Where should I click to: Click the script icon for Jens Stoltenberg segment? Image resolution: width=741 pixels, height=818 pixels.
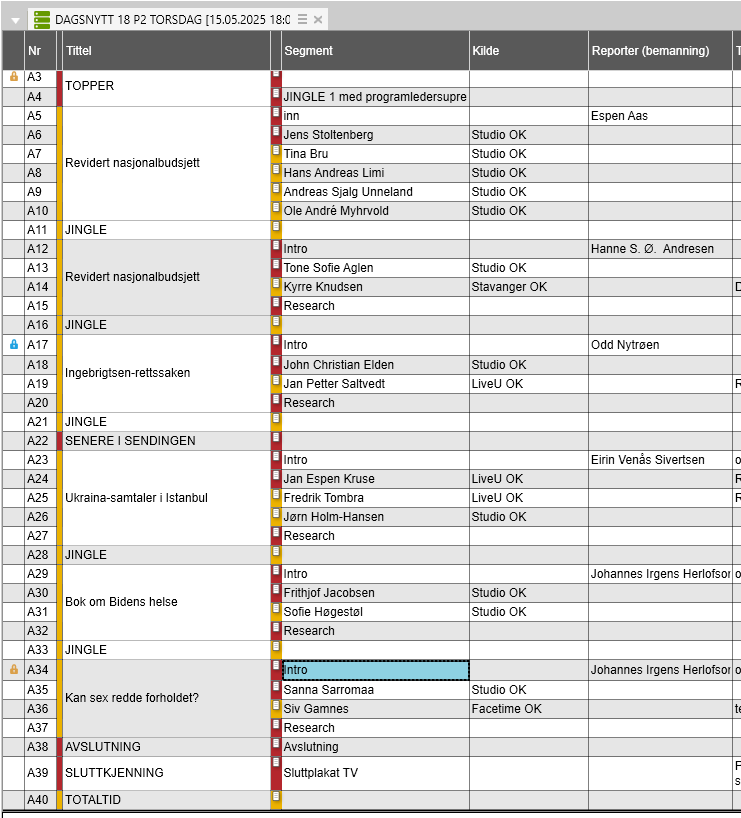pyautogui.click(x=277, y=131)
